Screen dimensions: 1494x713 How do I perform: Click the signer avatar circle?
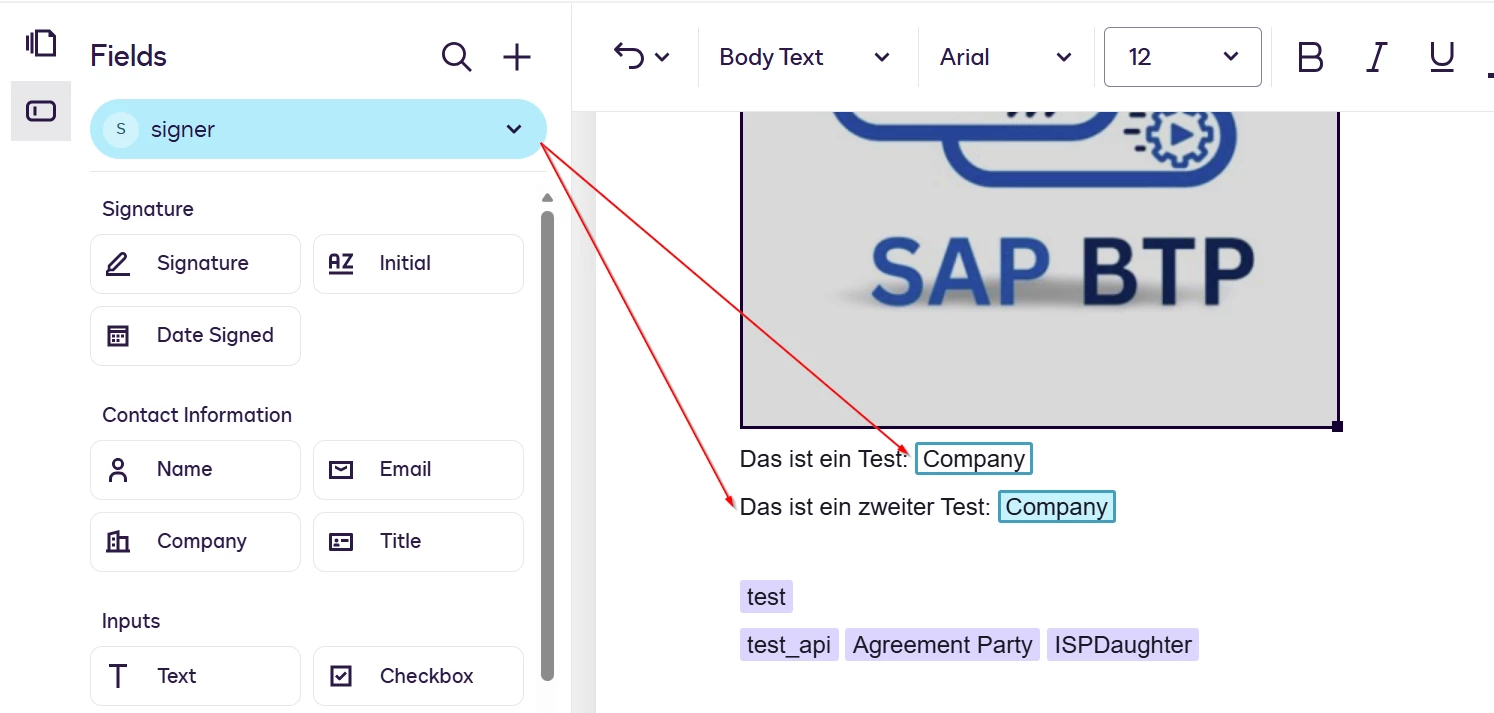(x=121, y=129)
